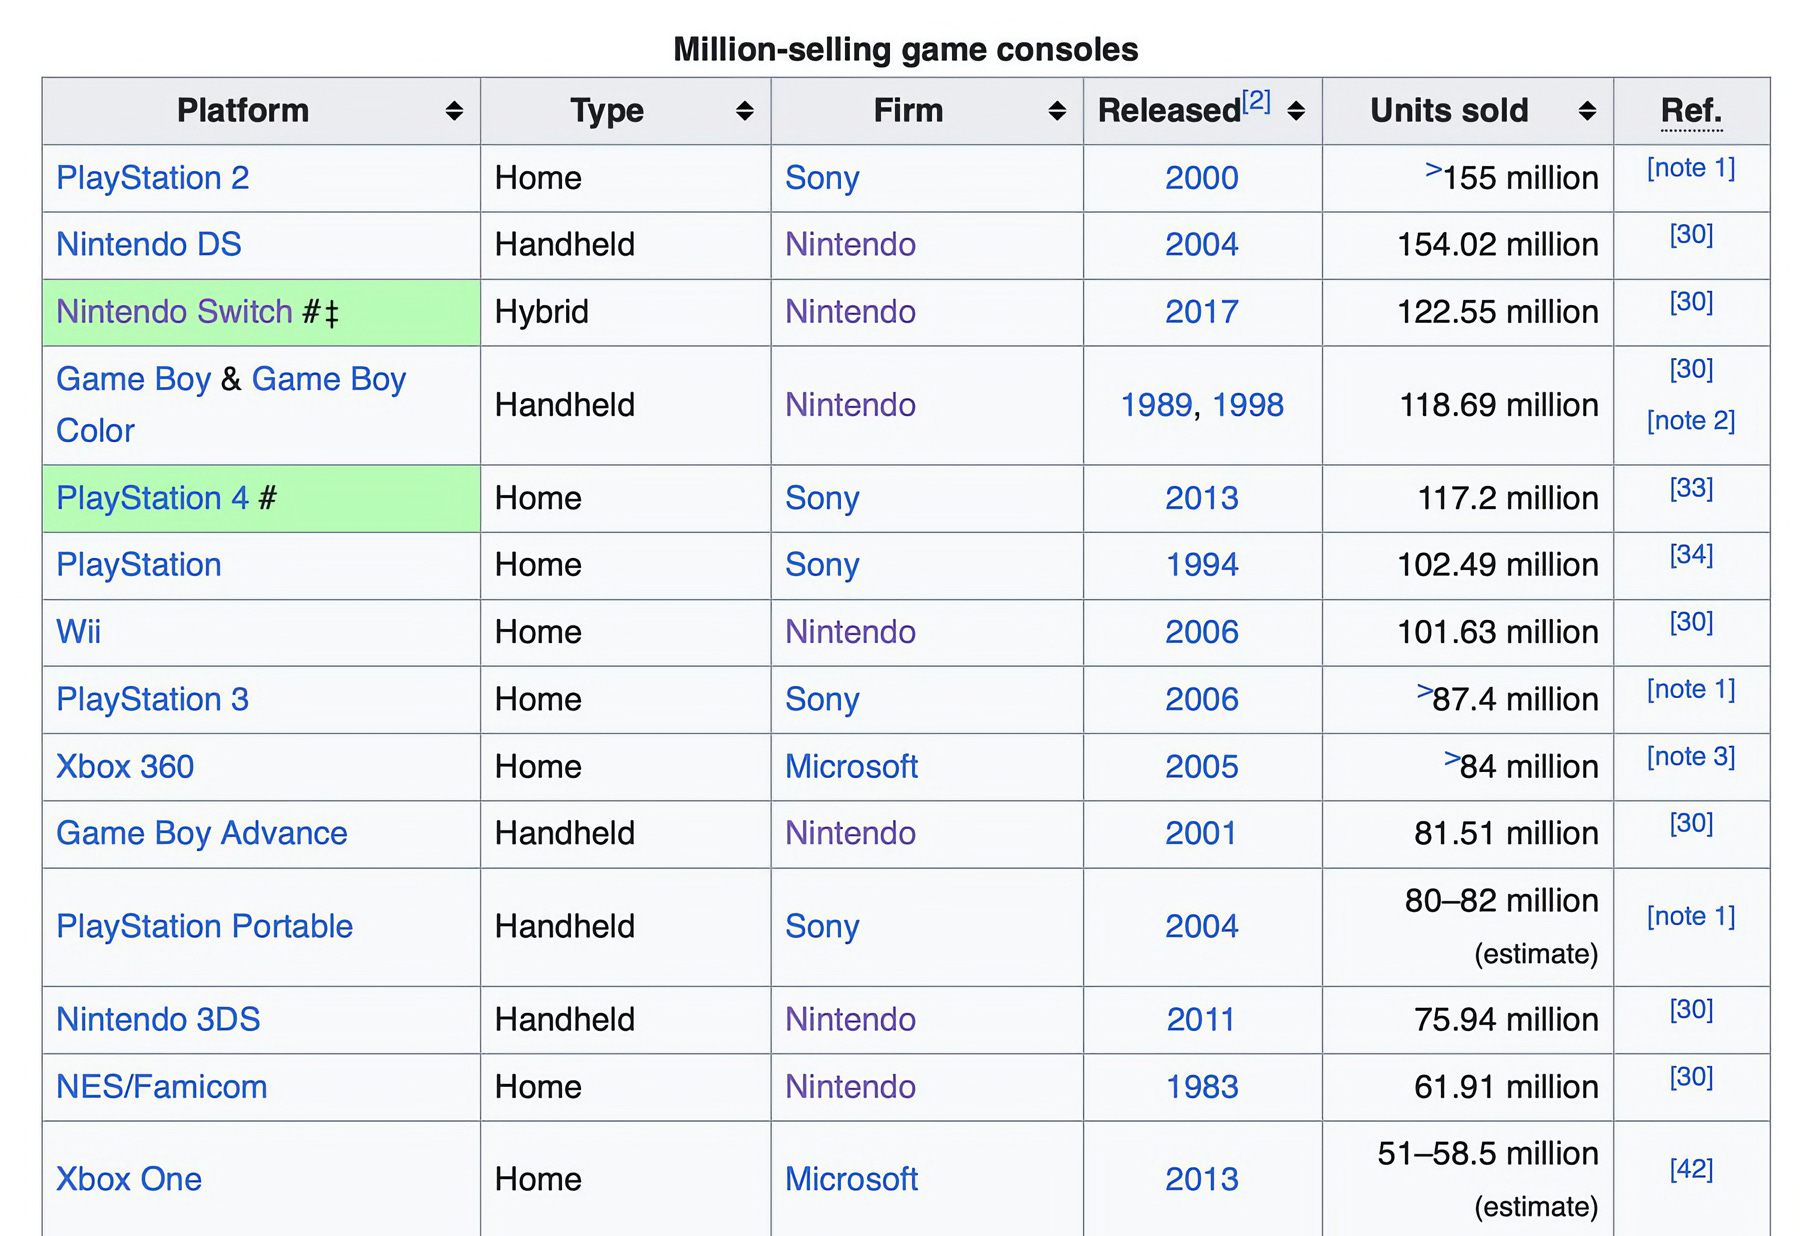This screenshot has height=1236, width=1800.
Task: Sort table by Type column arrows
Action: 744,111
